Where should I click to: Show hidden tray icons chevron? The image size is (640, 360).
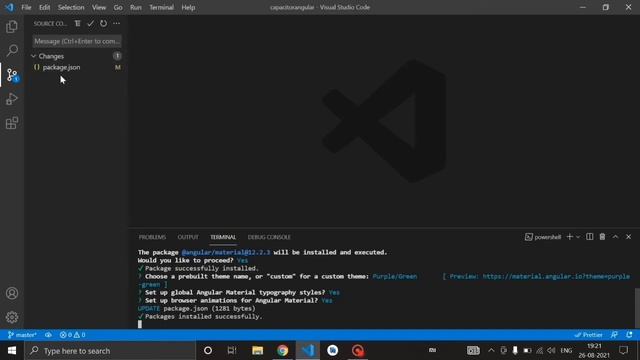(491, 351)
